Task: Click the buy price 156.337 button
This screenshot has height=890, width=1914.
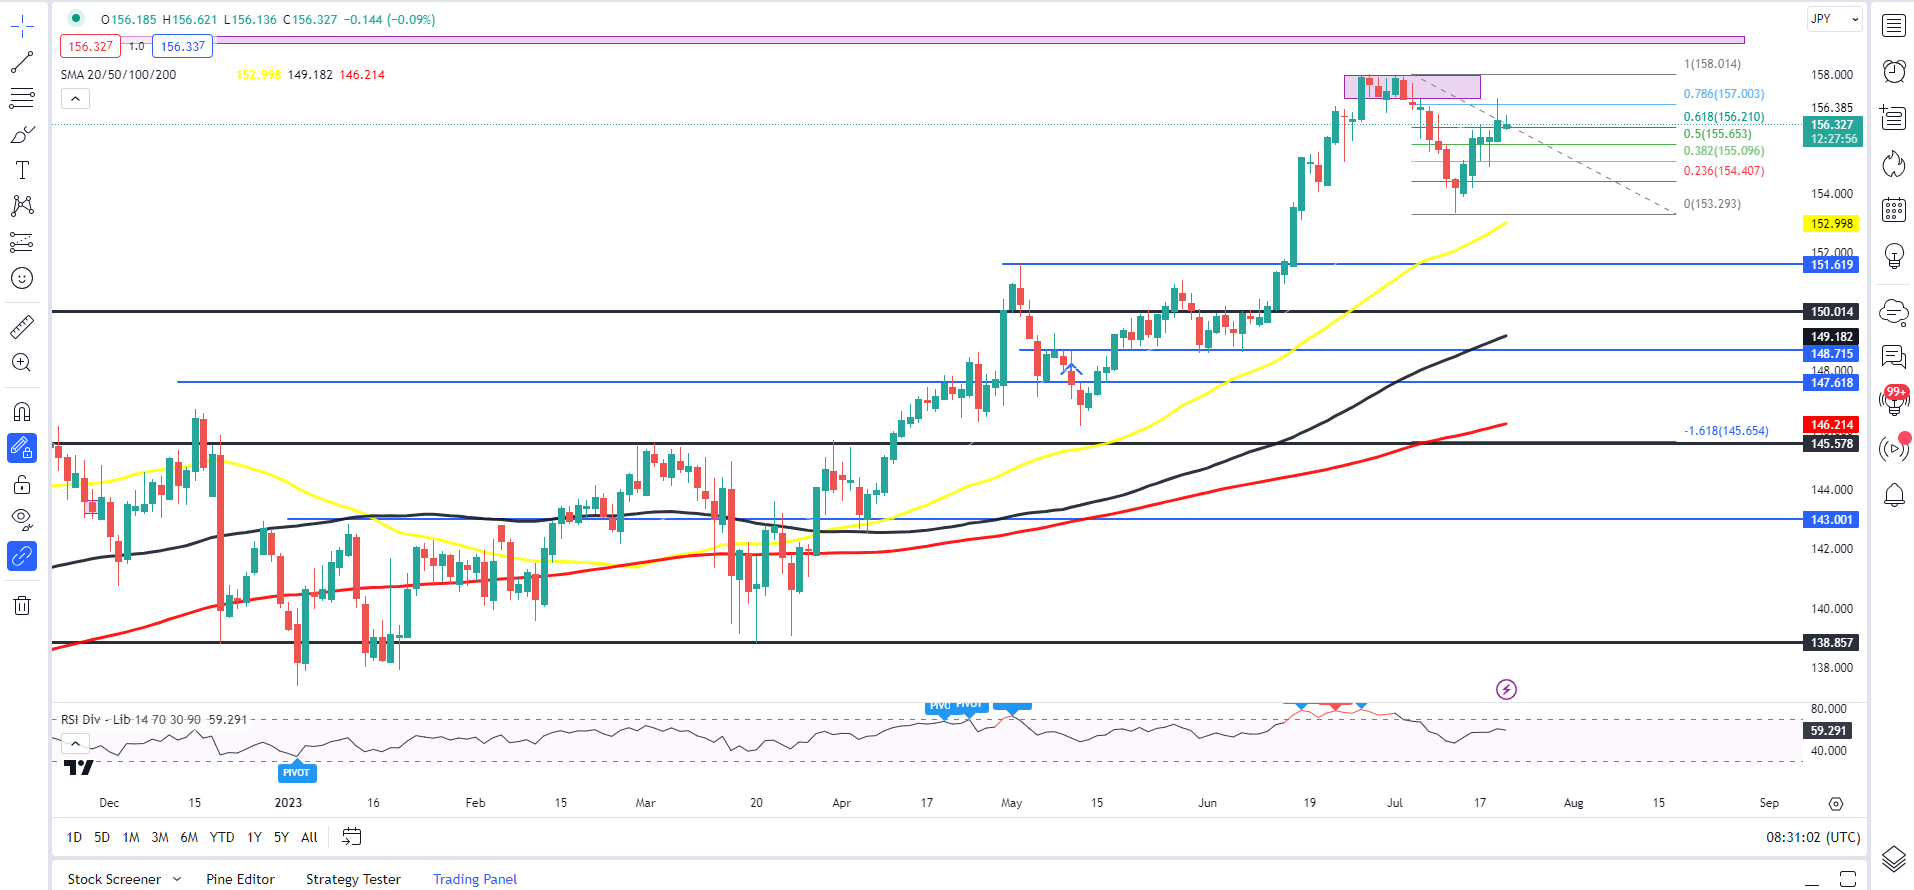Action: click(183, 46)
